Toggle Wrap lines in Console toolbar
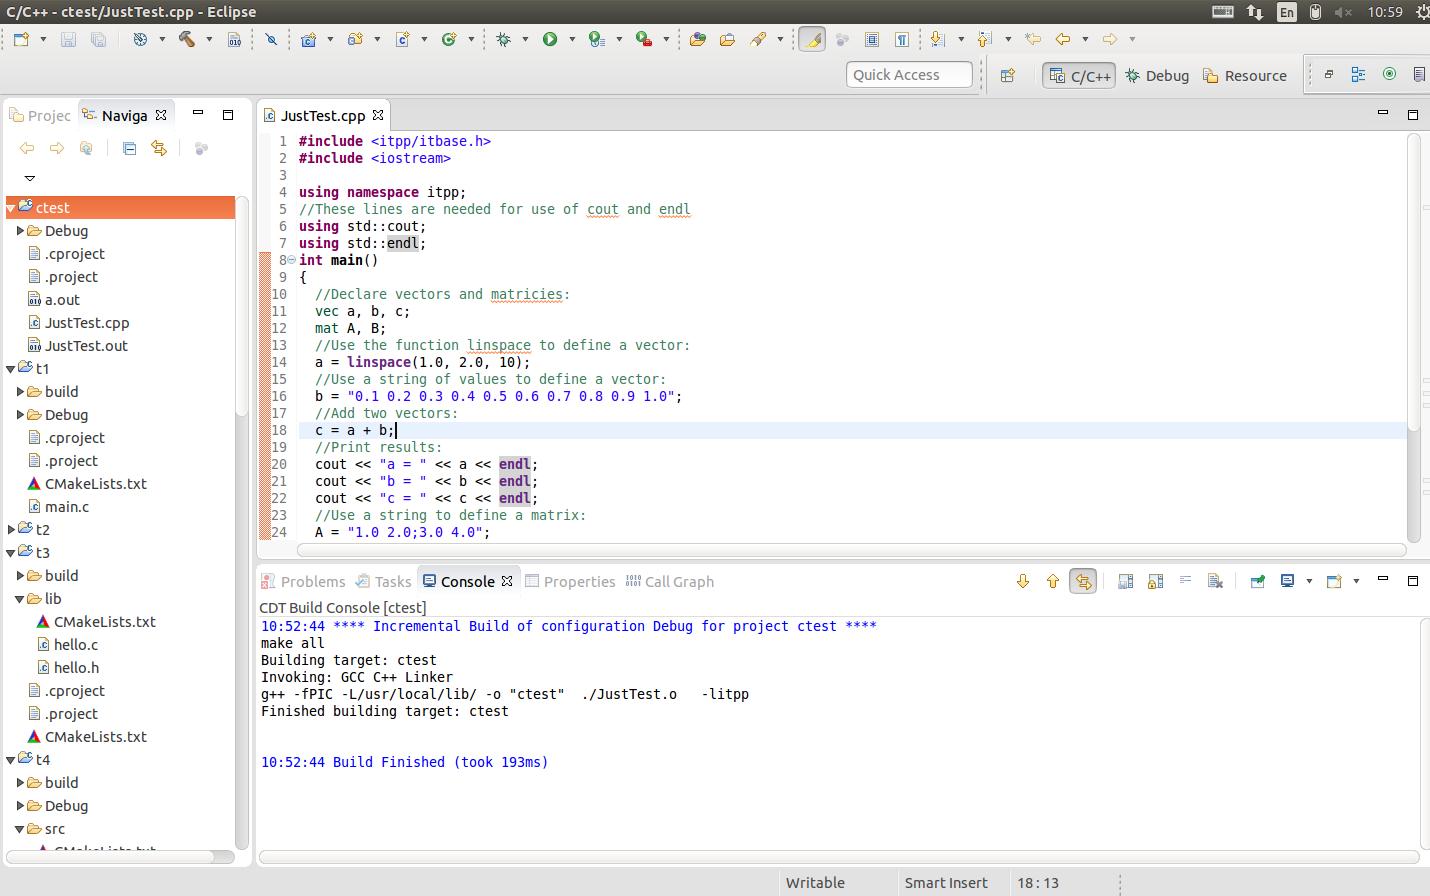The image size is (1430, 896). (1185, 581)
